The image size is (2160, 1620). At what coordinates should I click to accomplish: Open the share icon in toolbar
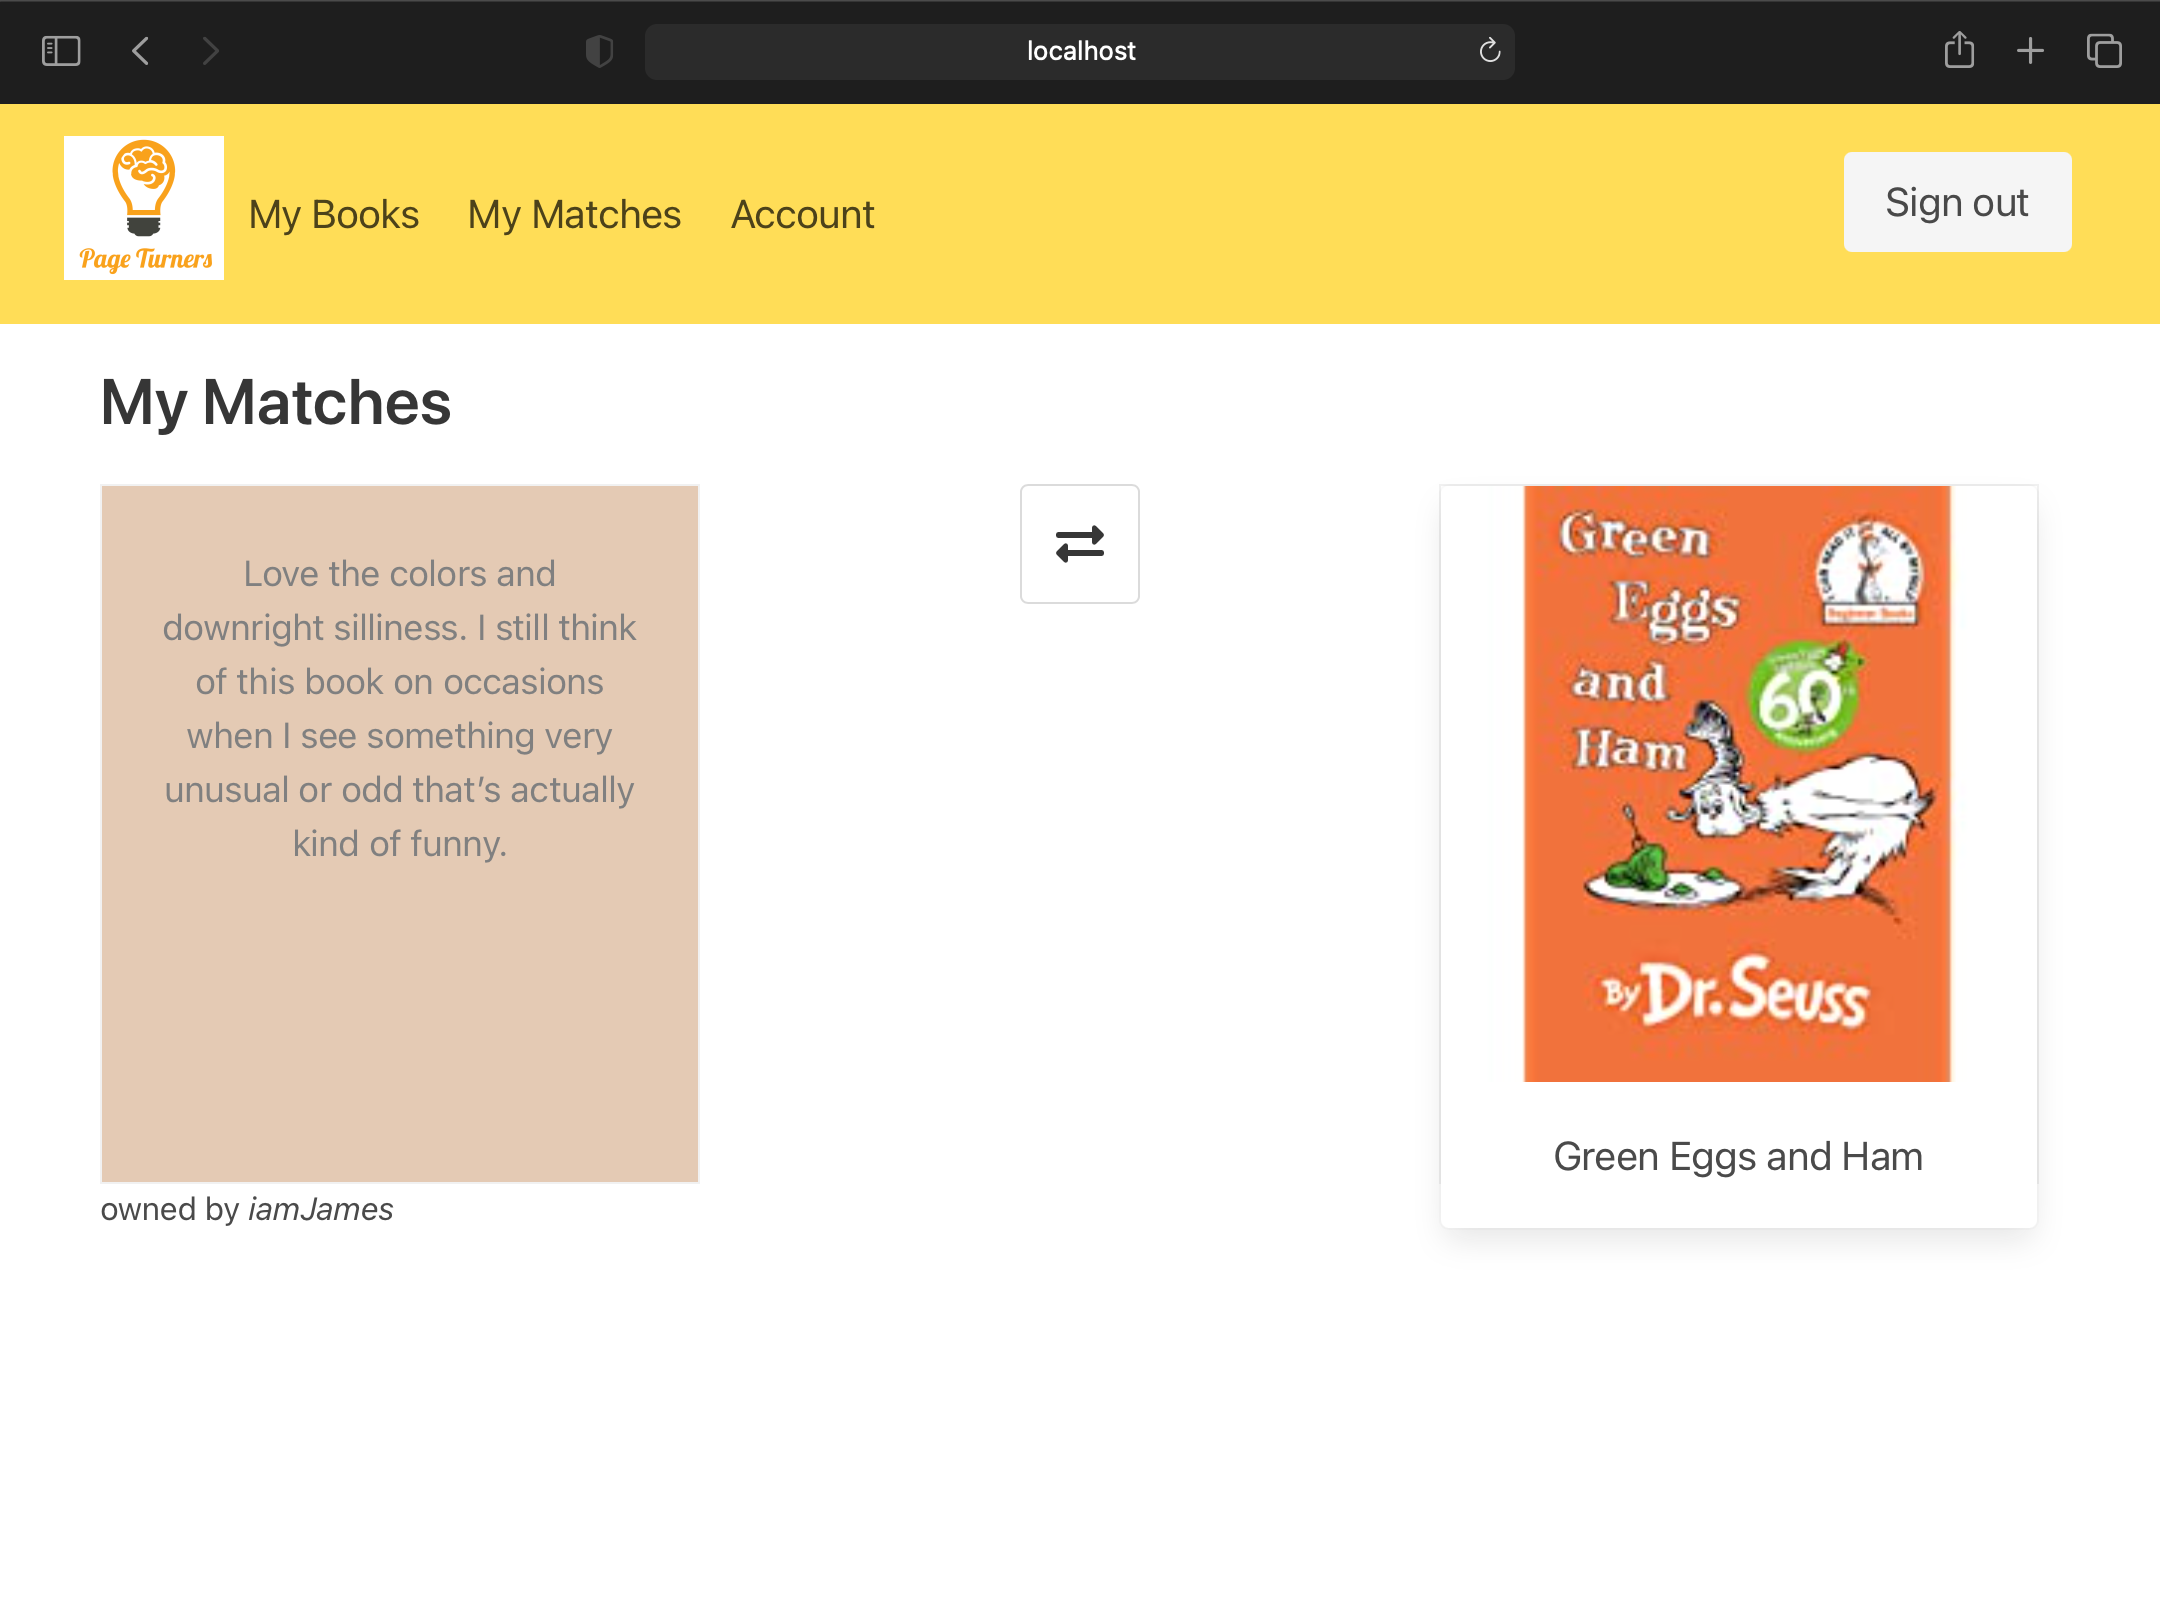click(1958, 51)
